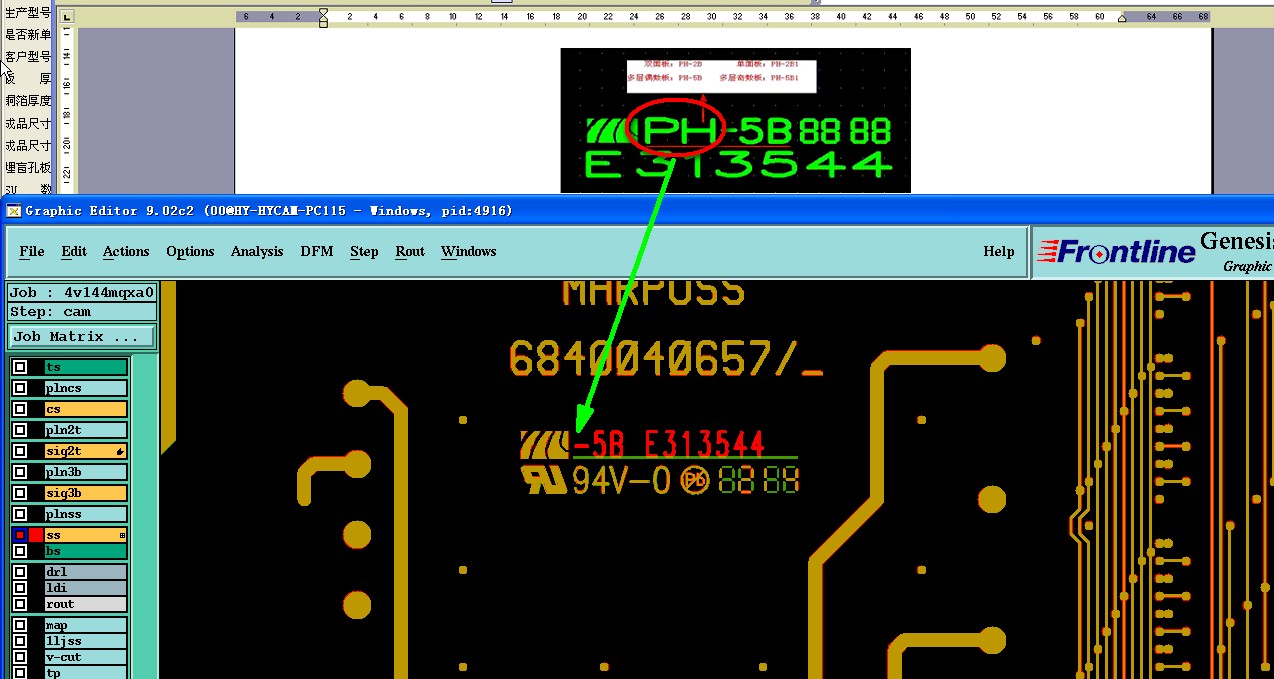Click the 生产型号 label in left panel

[28, 13]
